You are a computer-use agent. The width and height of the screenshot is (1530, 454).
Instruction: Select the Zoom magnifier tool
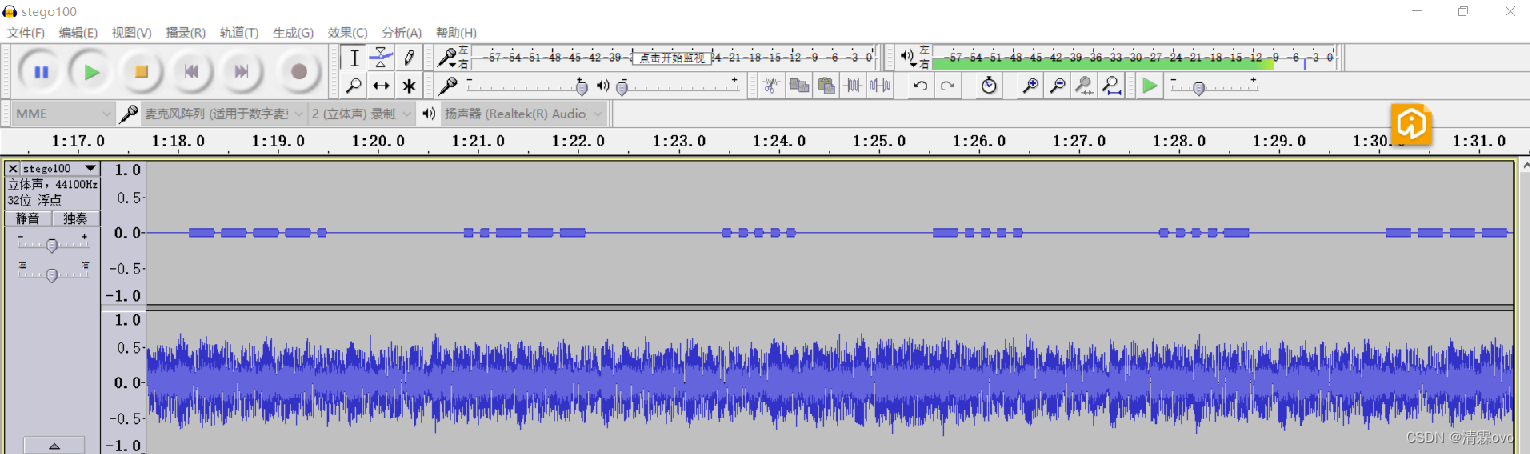(354, 86)
